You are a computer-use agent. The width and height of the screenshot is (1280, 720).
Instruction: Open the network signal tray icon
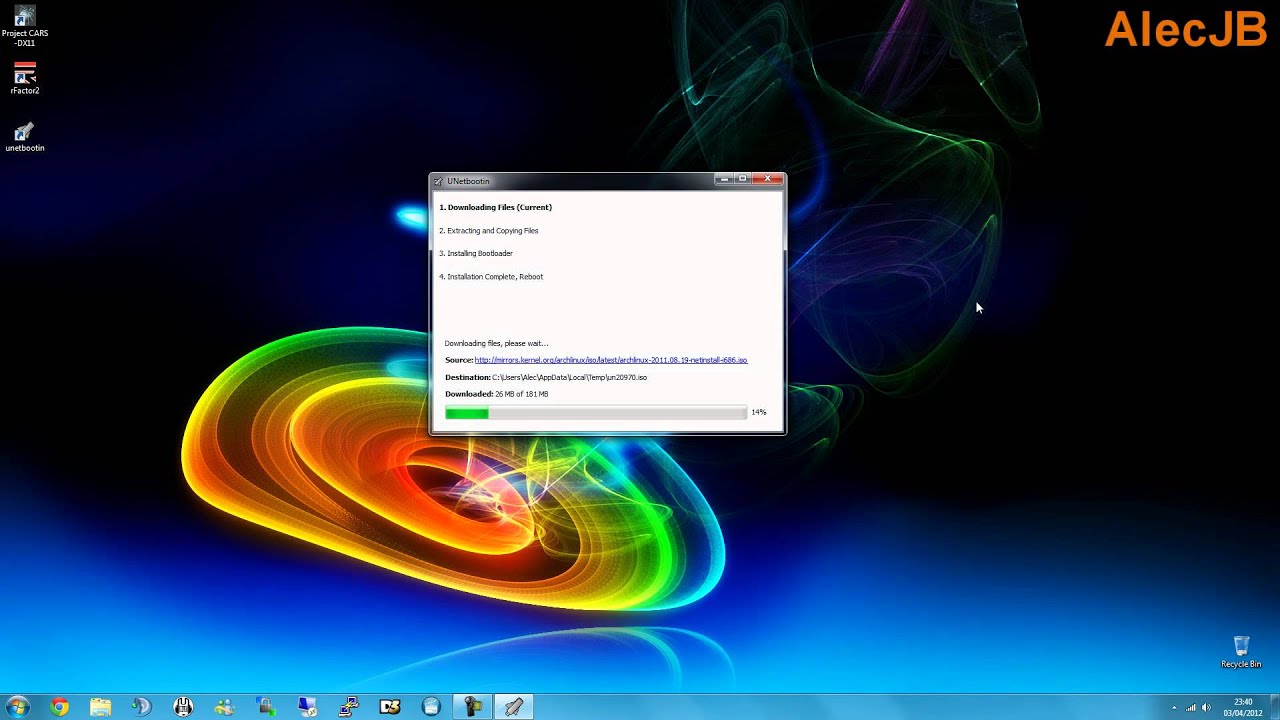point(1192,708)
